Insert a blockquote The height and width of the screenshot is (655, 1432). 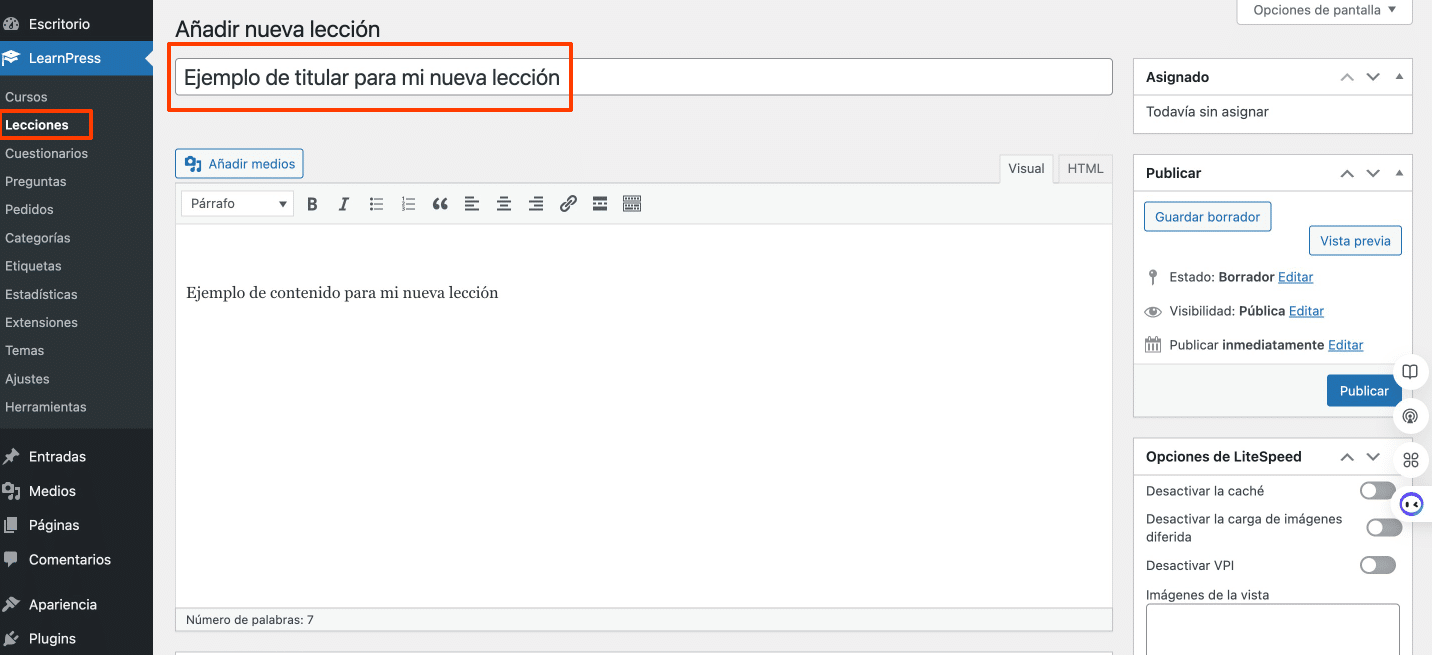[440, 204]
